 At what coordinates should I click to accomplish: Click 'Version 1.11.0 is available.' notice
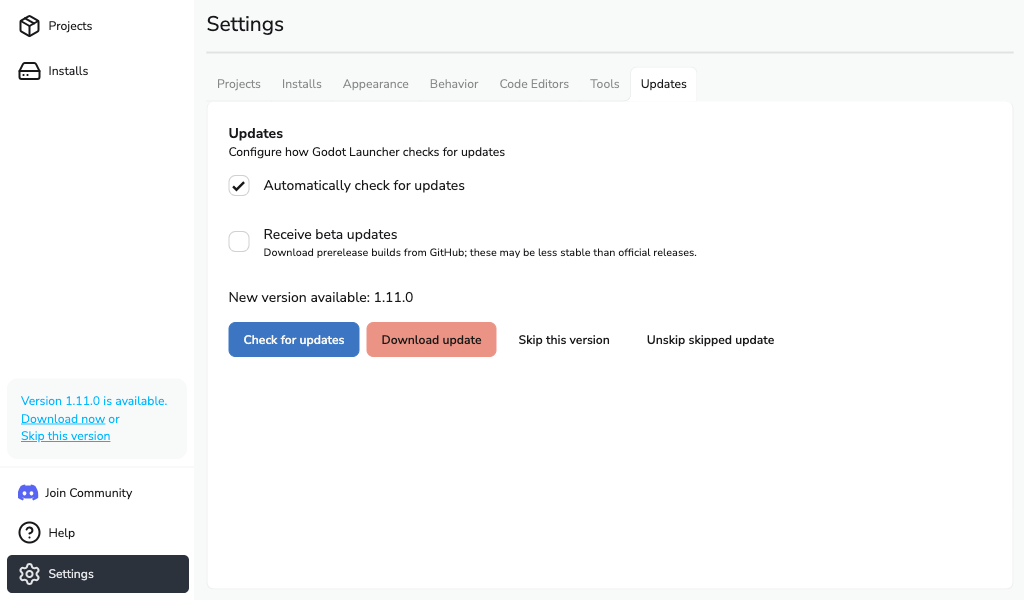click(x=94, y=401)
